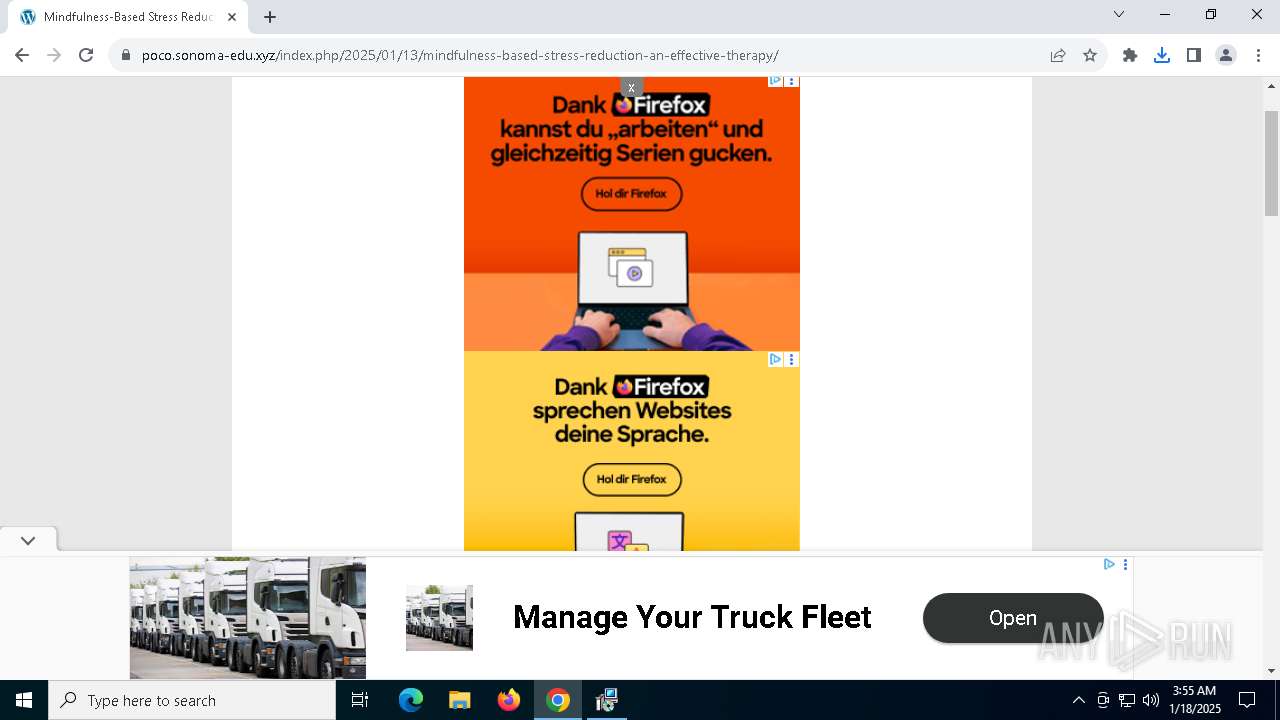The image size is (1280, 720).
Task: Switch to Chrome in the taskbar
Action: (x=558, y=700)
